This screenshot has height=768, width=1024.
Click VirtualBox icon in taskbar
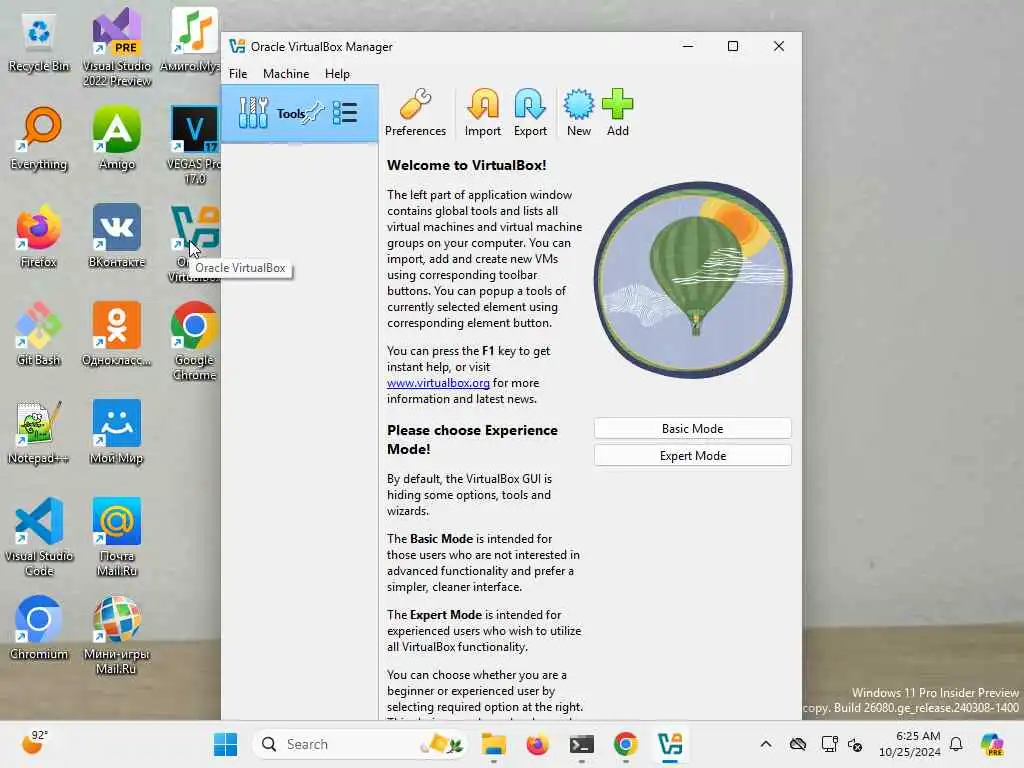pyautogui.click(x=669, y=744)
